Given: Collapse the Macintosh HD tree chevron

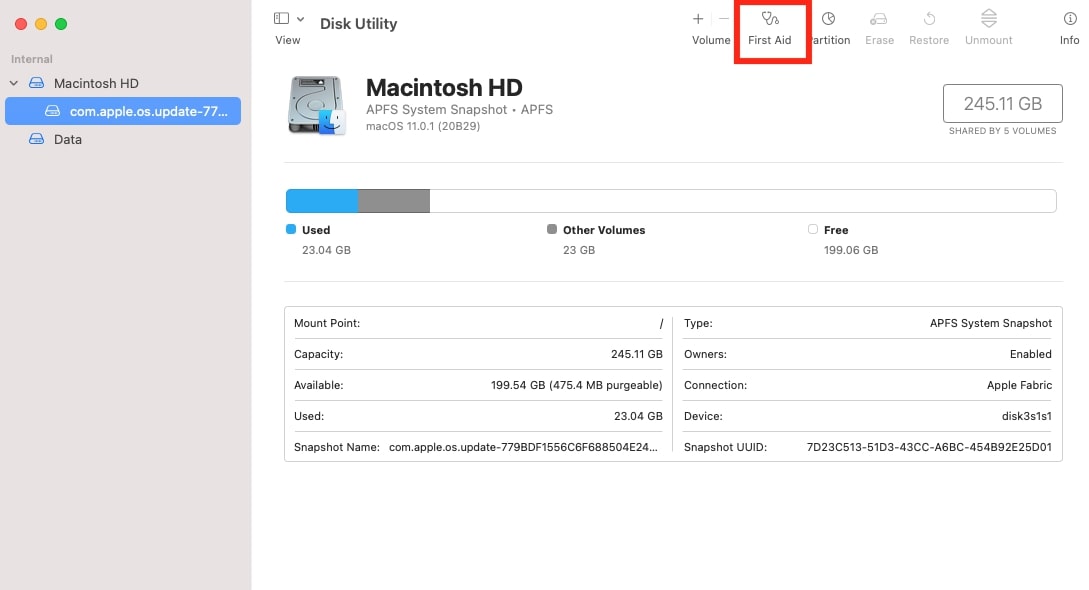Looking at the screenshot, I should point(13,83).
